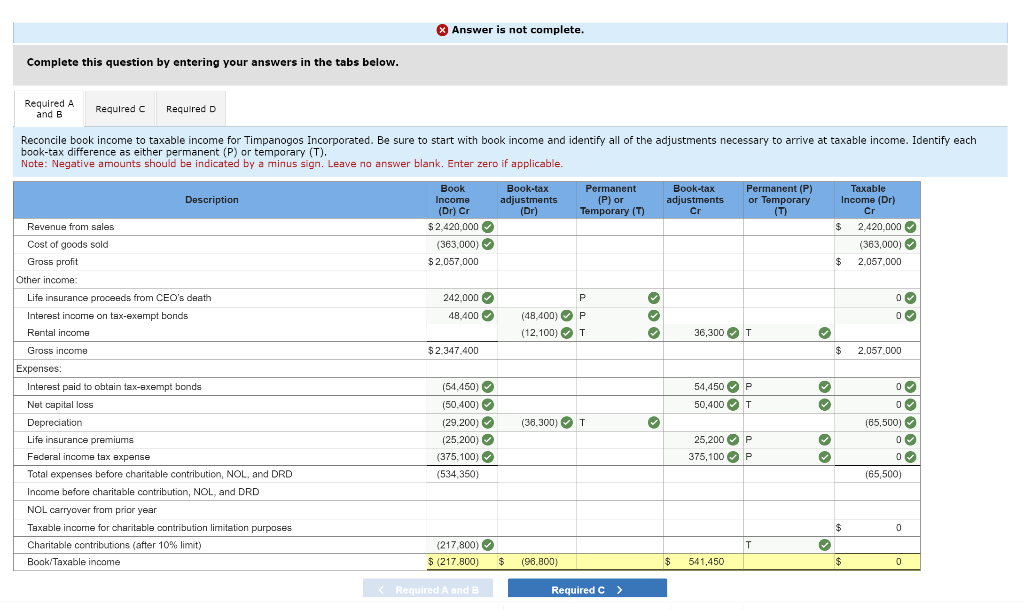
Task: Click the Required A and B button
Action: pos(427,588)
